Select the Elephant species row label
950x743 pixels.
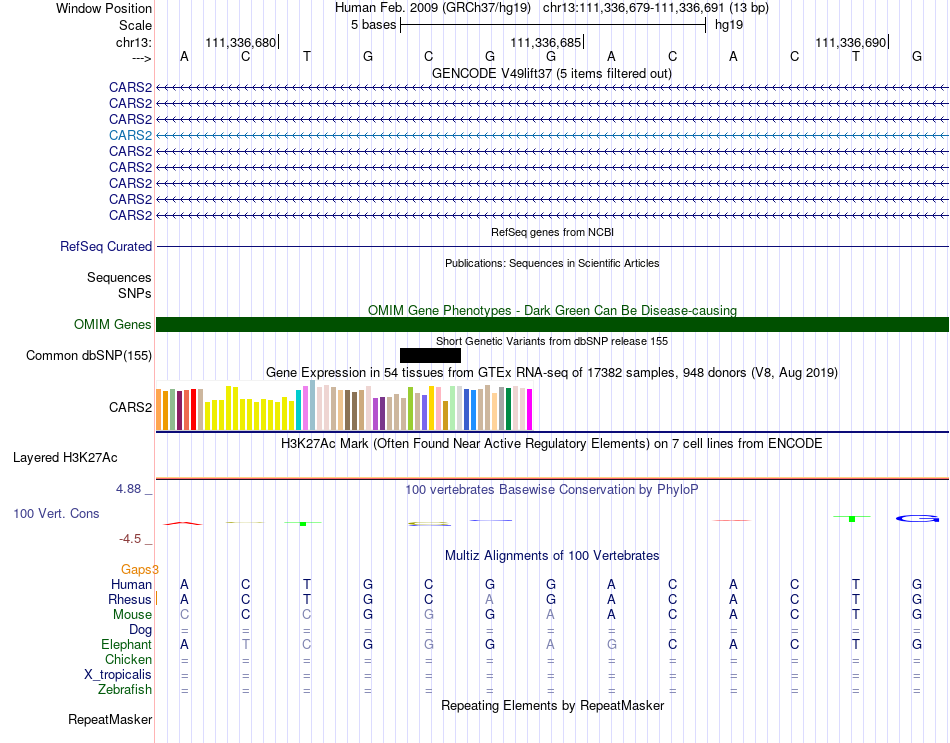point(127,644)
